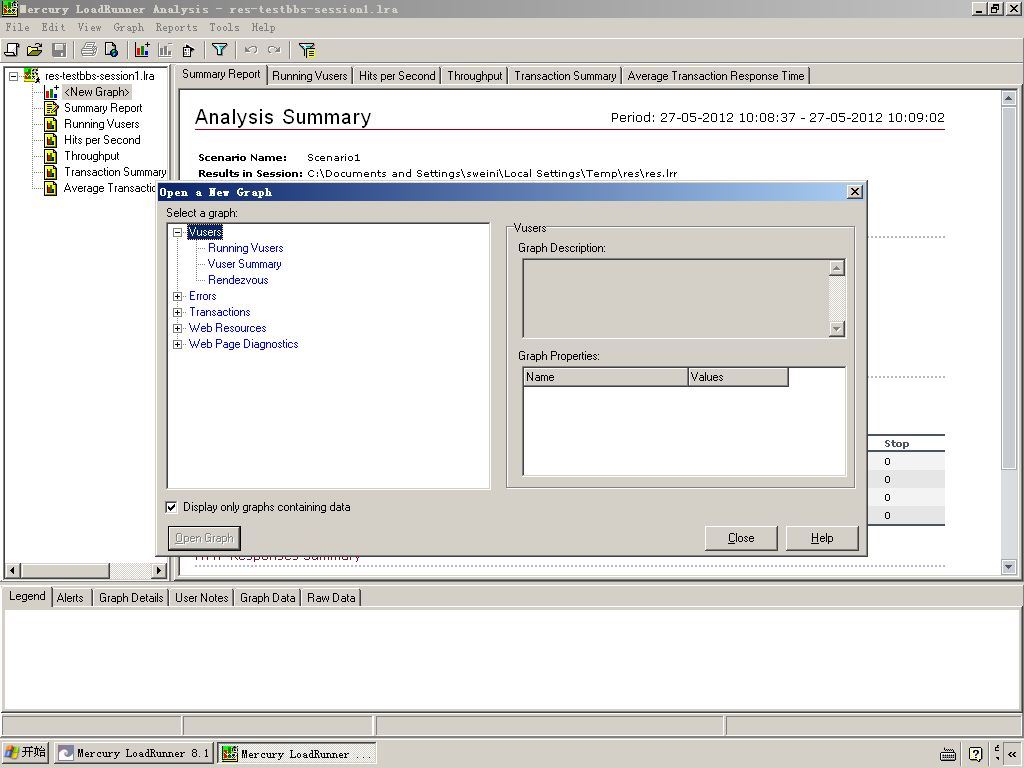Image resolution: width=1024 pixels, height=768 pixels.
Task: Select the Graph Data bottom tab
Action: (267, 598)
